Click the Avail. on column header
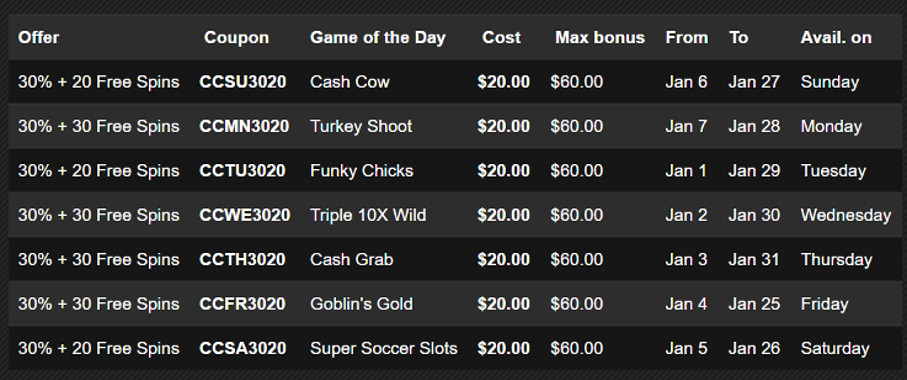Viewport: 907px width, 380px height. pos(836,38)
